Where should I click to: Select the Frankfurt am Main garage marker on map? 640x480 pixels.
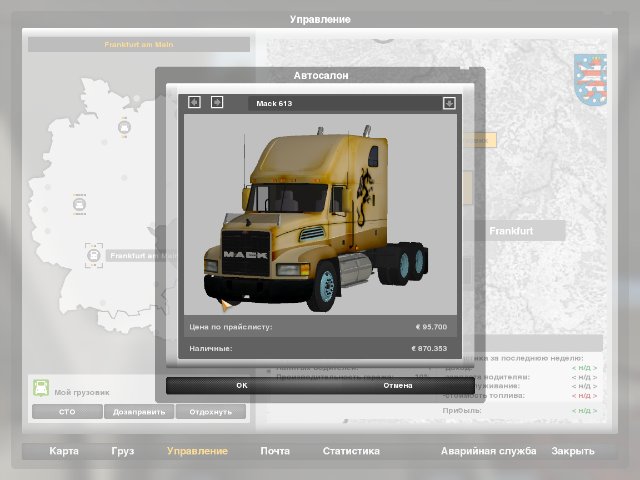click(x=94, y=256)
